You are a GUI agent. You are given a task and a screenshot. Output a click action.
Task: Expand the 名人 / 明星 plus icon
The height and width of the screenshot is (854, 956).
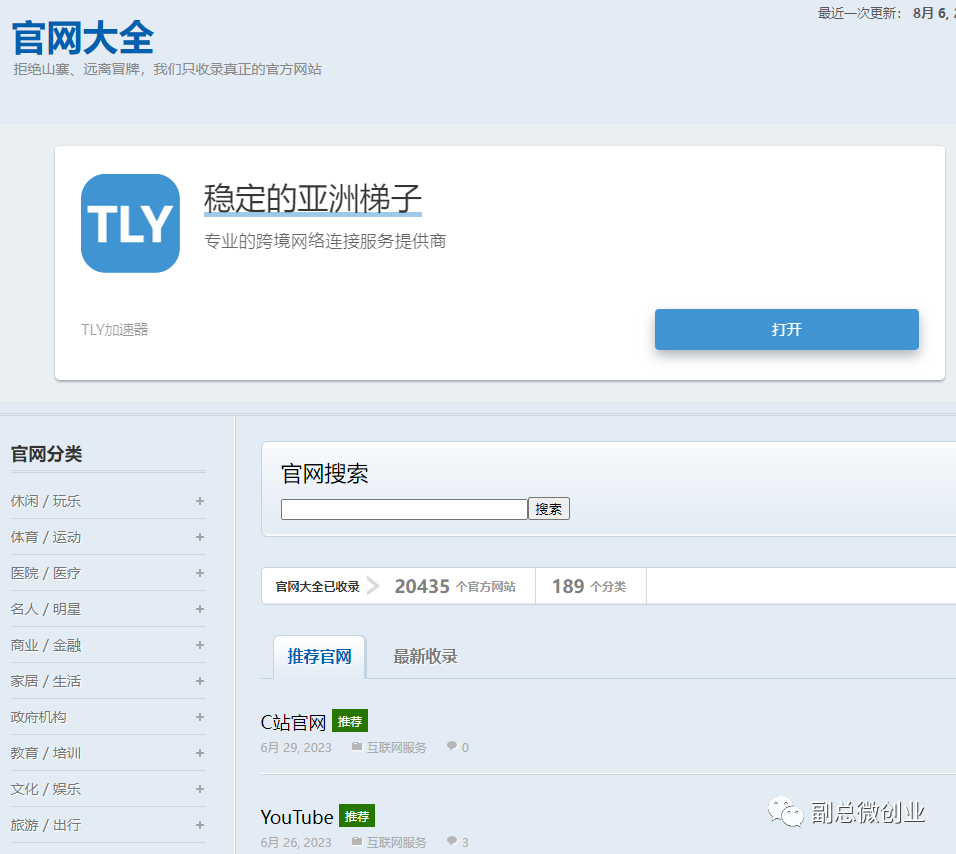pos(199,609)
